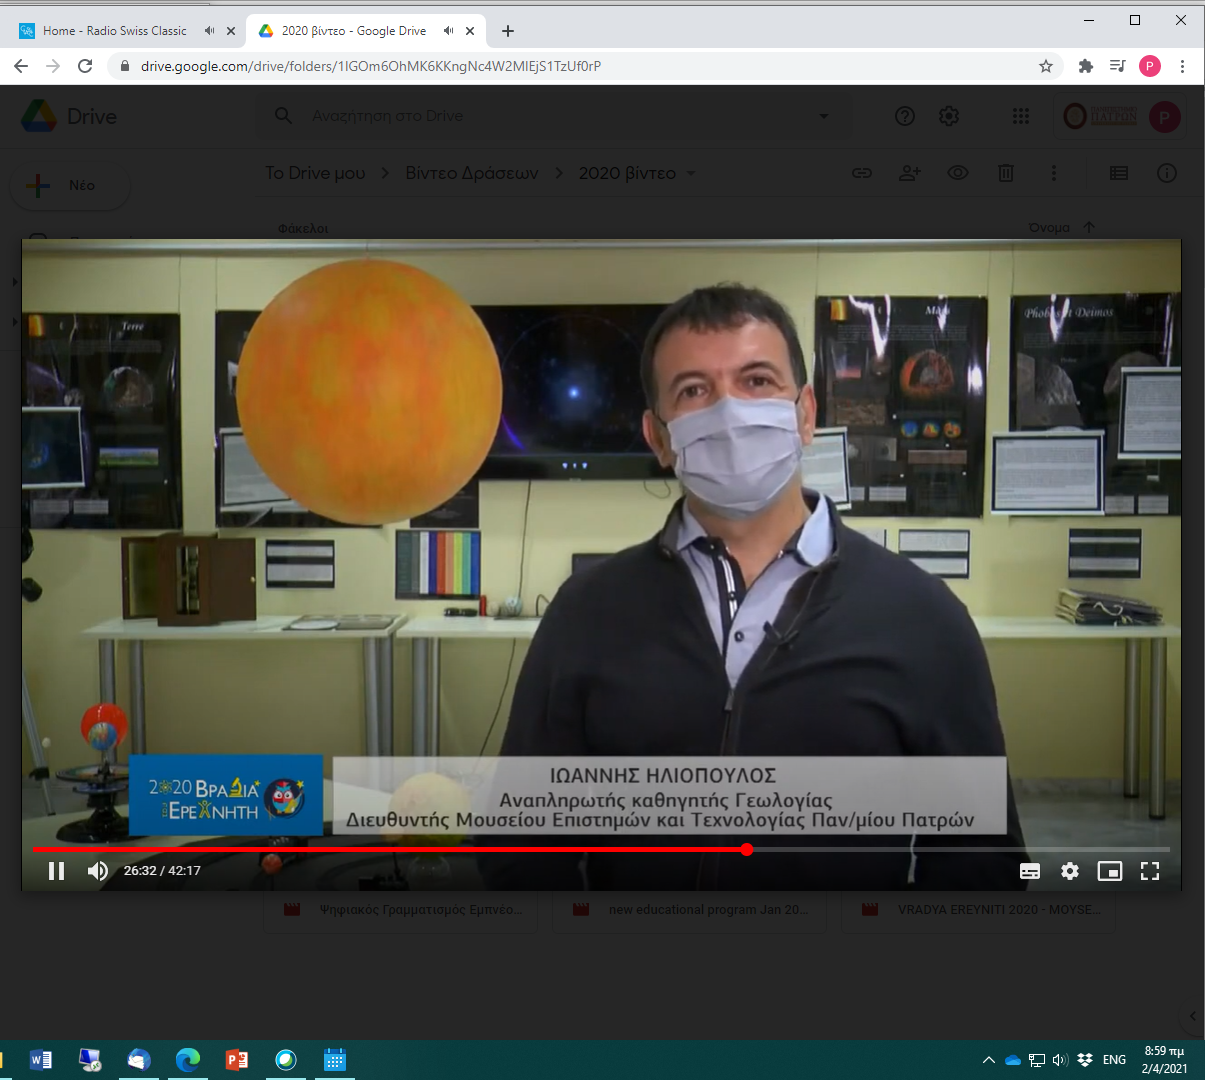Screen dimensions: 1205x1080
Task: Open the Chrome extensions menu
Action: pos(1086,66)
